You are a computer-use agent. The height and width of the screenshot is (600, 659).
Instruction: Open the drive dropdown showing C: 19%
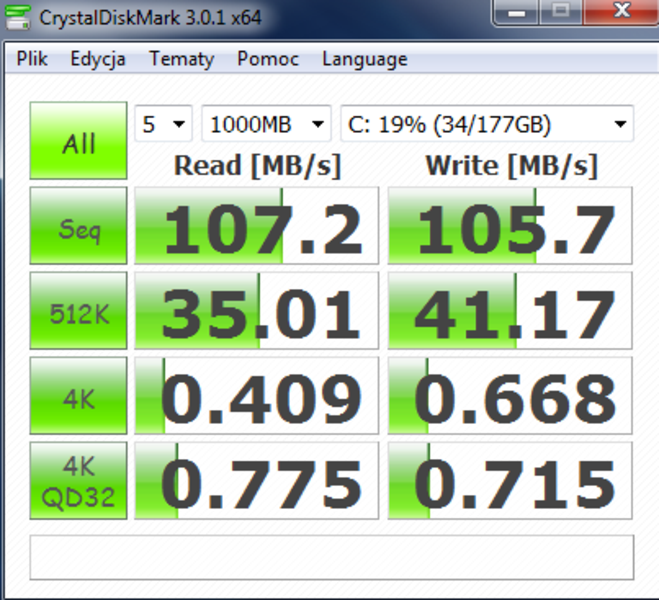(x=487, y=124)
